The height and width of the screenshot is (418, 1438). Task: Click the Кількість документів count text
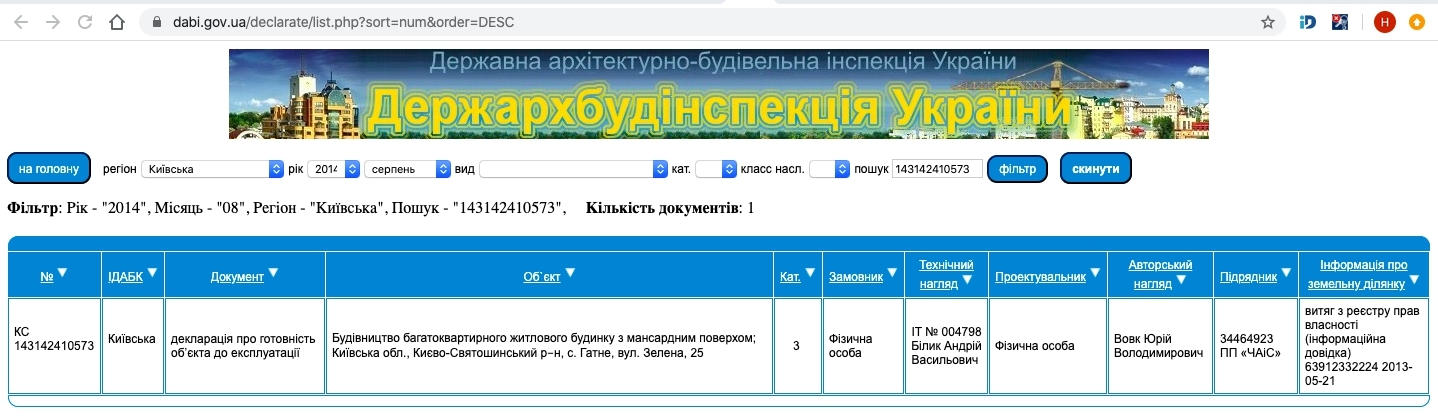tap(670, 208)
